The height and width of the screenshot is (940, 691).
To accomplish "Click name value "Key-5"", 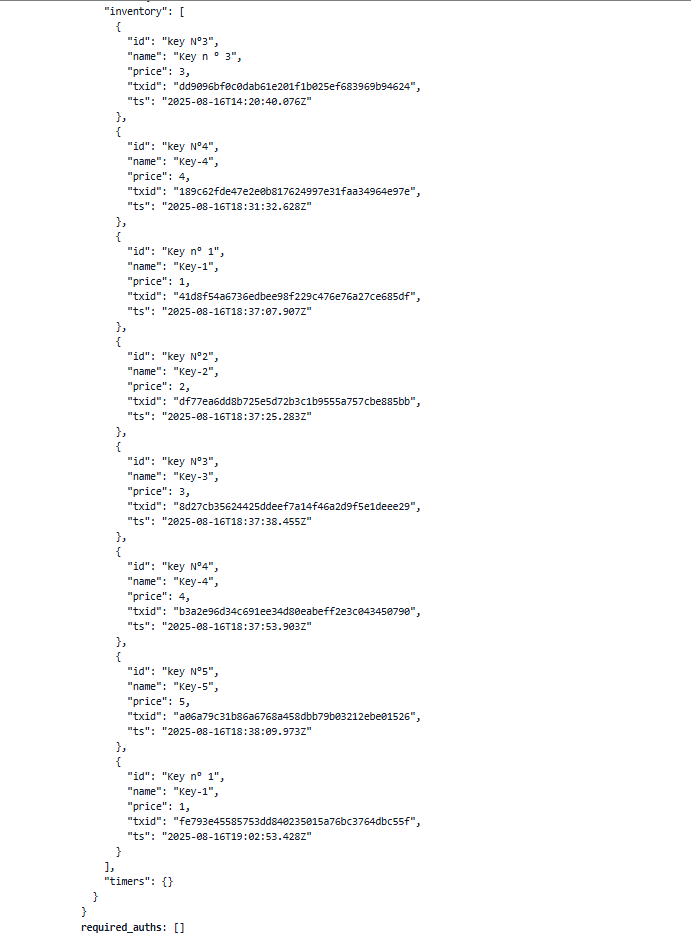I will click(x=193, y=686).
